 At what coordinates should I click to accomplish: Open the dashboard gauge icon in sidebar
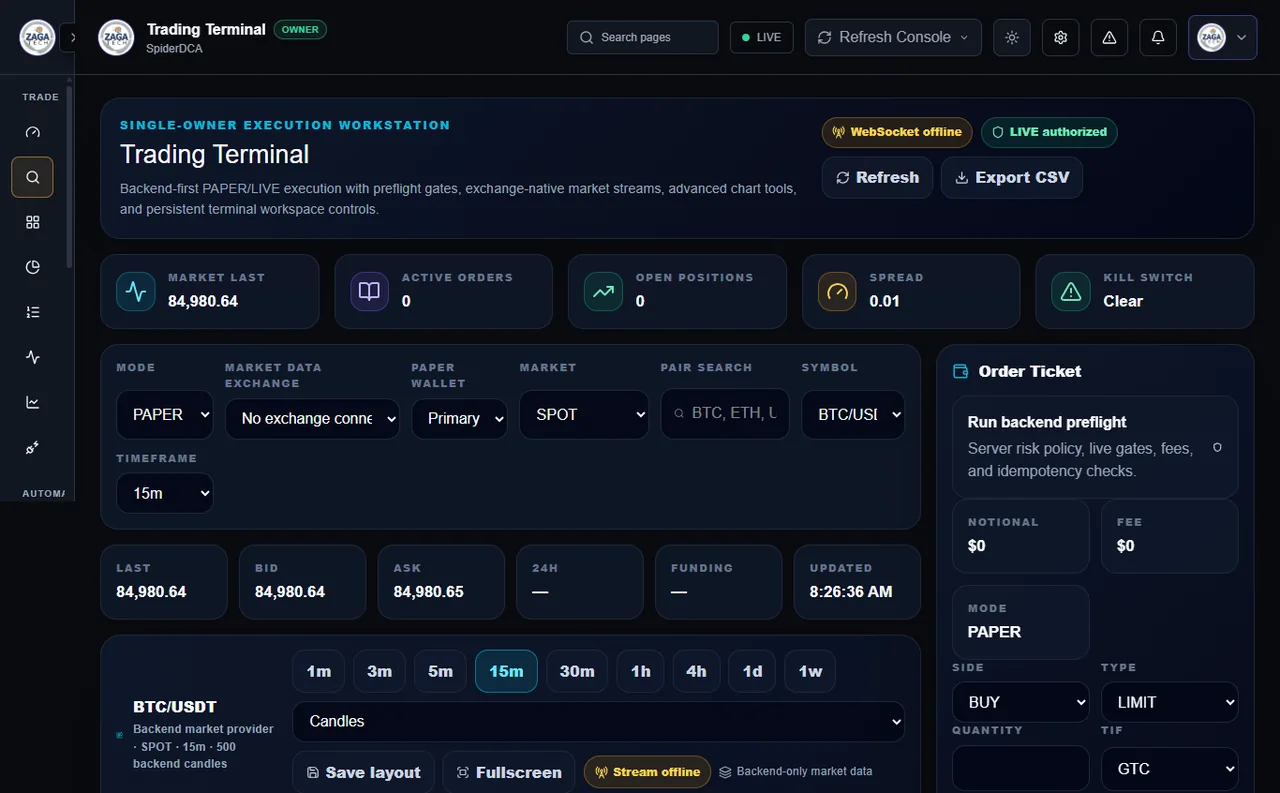tap(33, 132)
